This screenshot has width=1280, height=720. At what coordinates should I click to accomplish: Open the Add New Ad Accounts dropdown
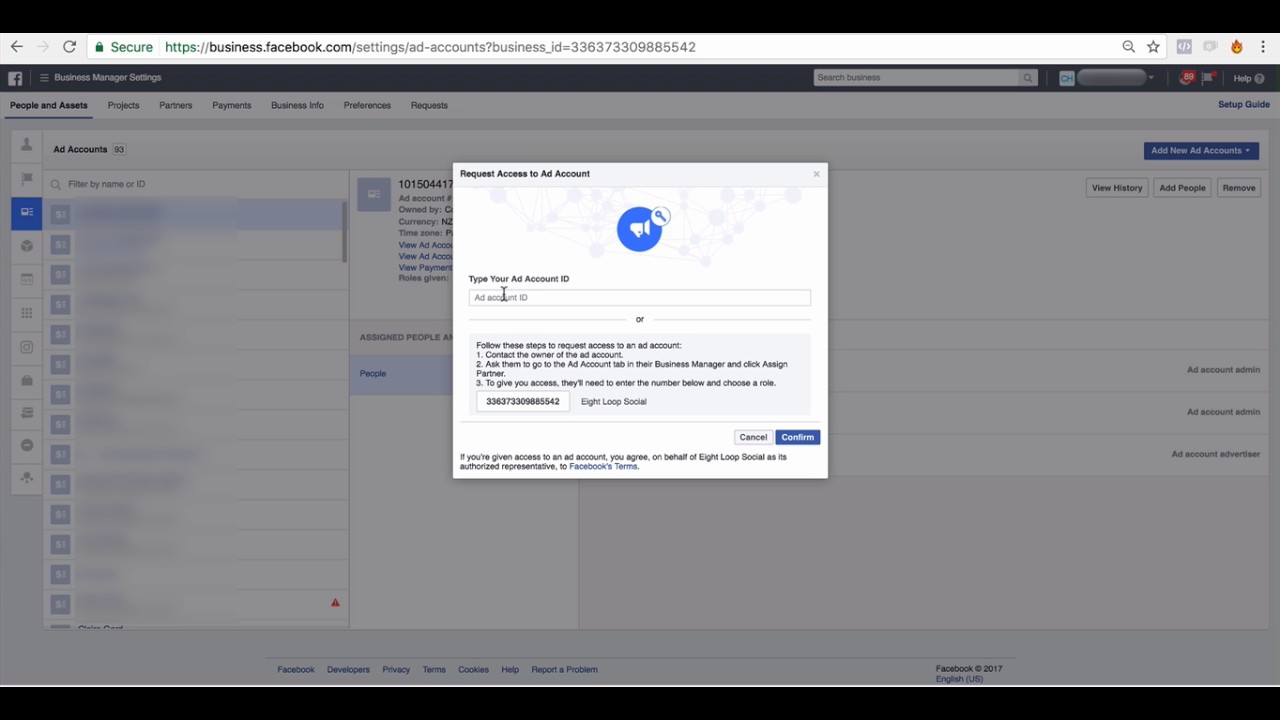pos(1201,151)
